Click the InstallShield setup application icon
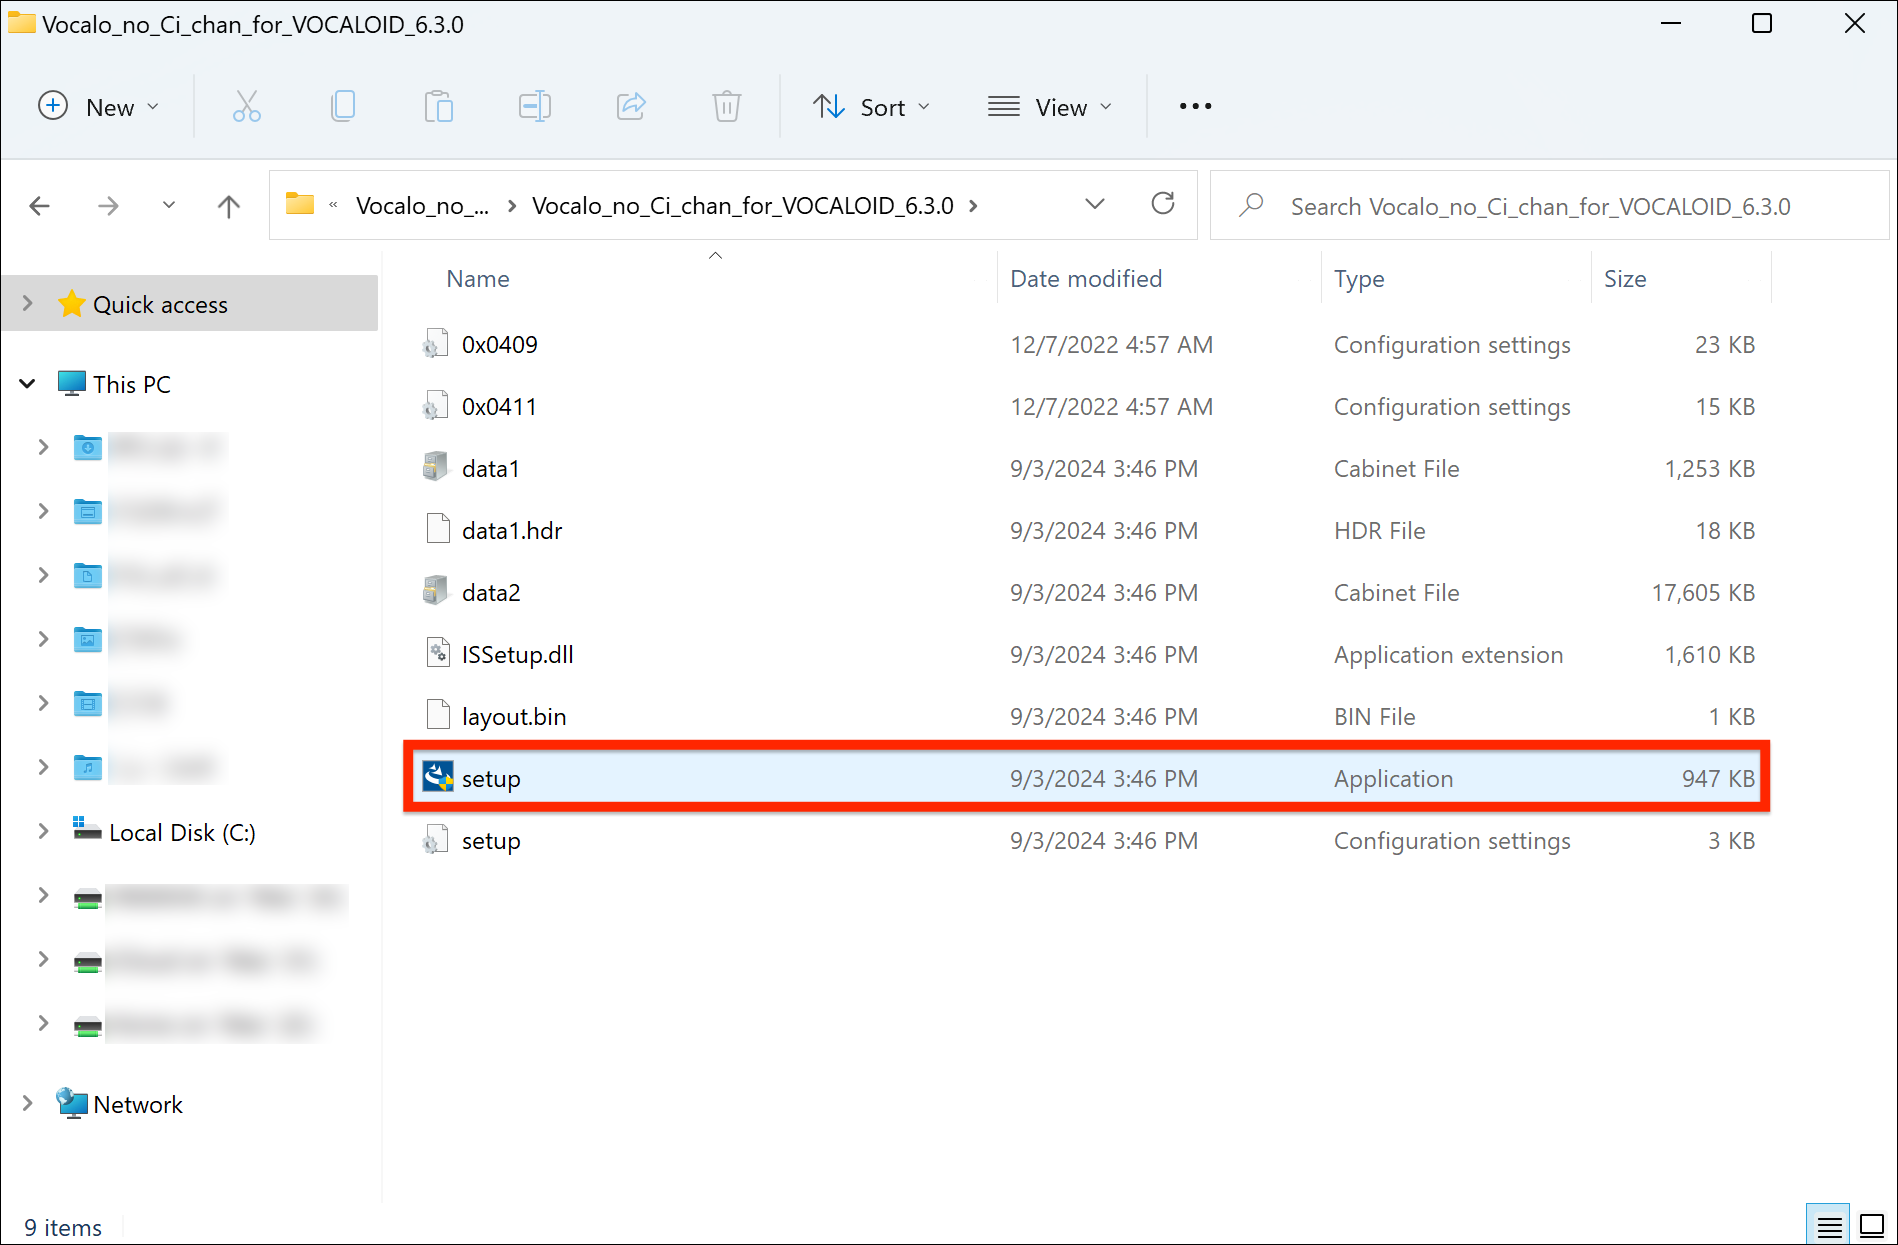The width and height of the screenshot is (1898, 1245). click(437, 777)
